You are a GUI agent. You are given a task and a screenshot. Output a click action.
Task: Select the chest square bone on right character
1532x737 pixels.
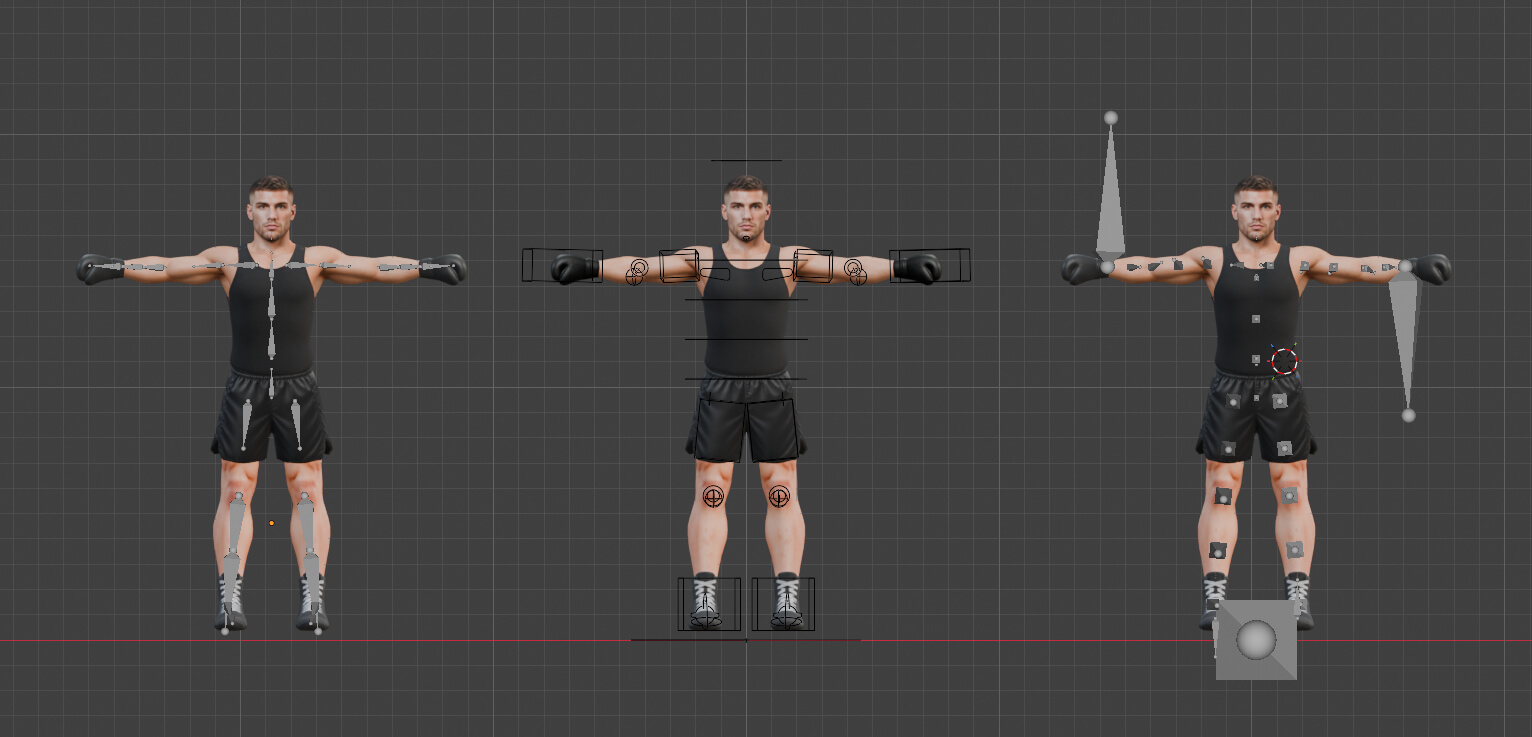pyautogui.click(x=1256, y=318)
